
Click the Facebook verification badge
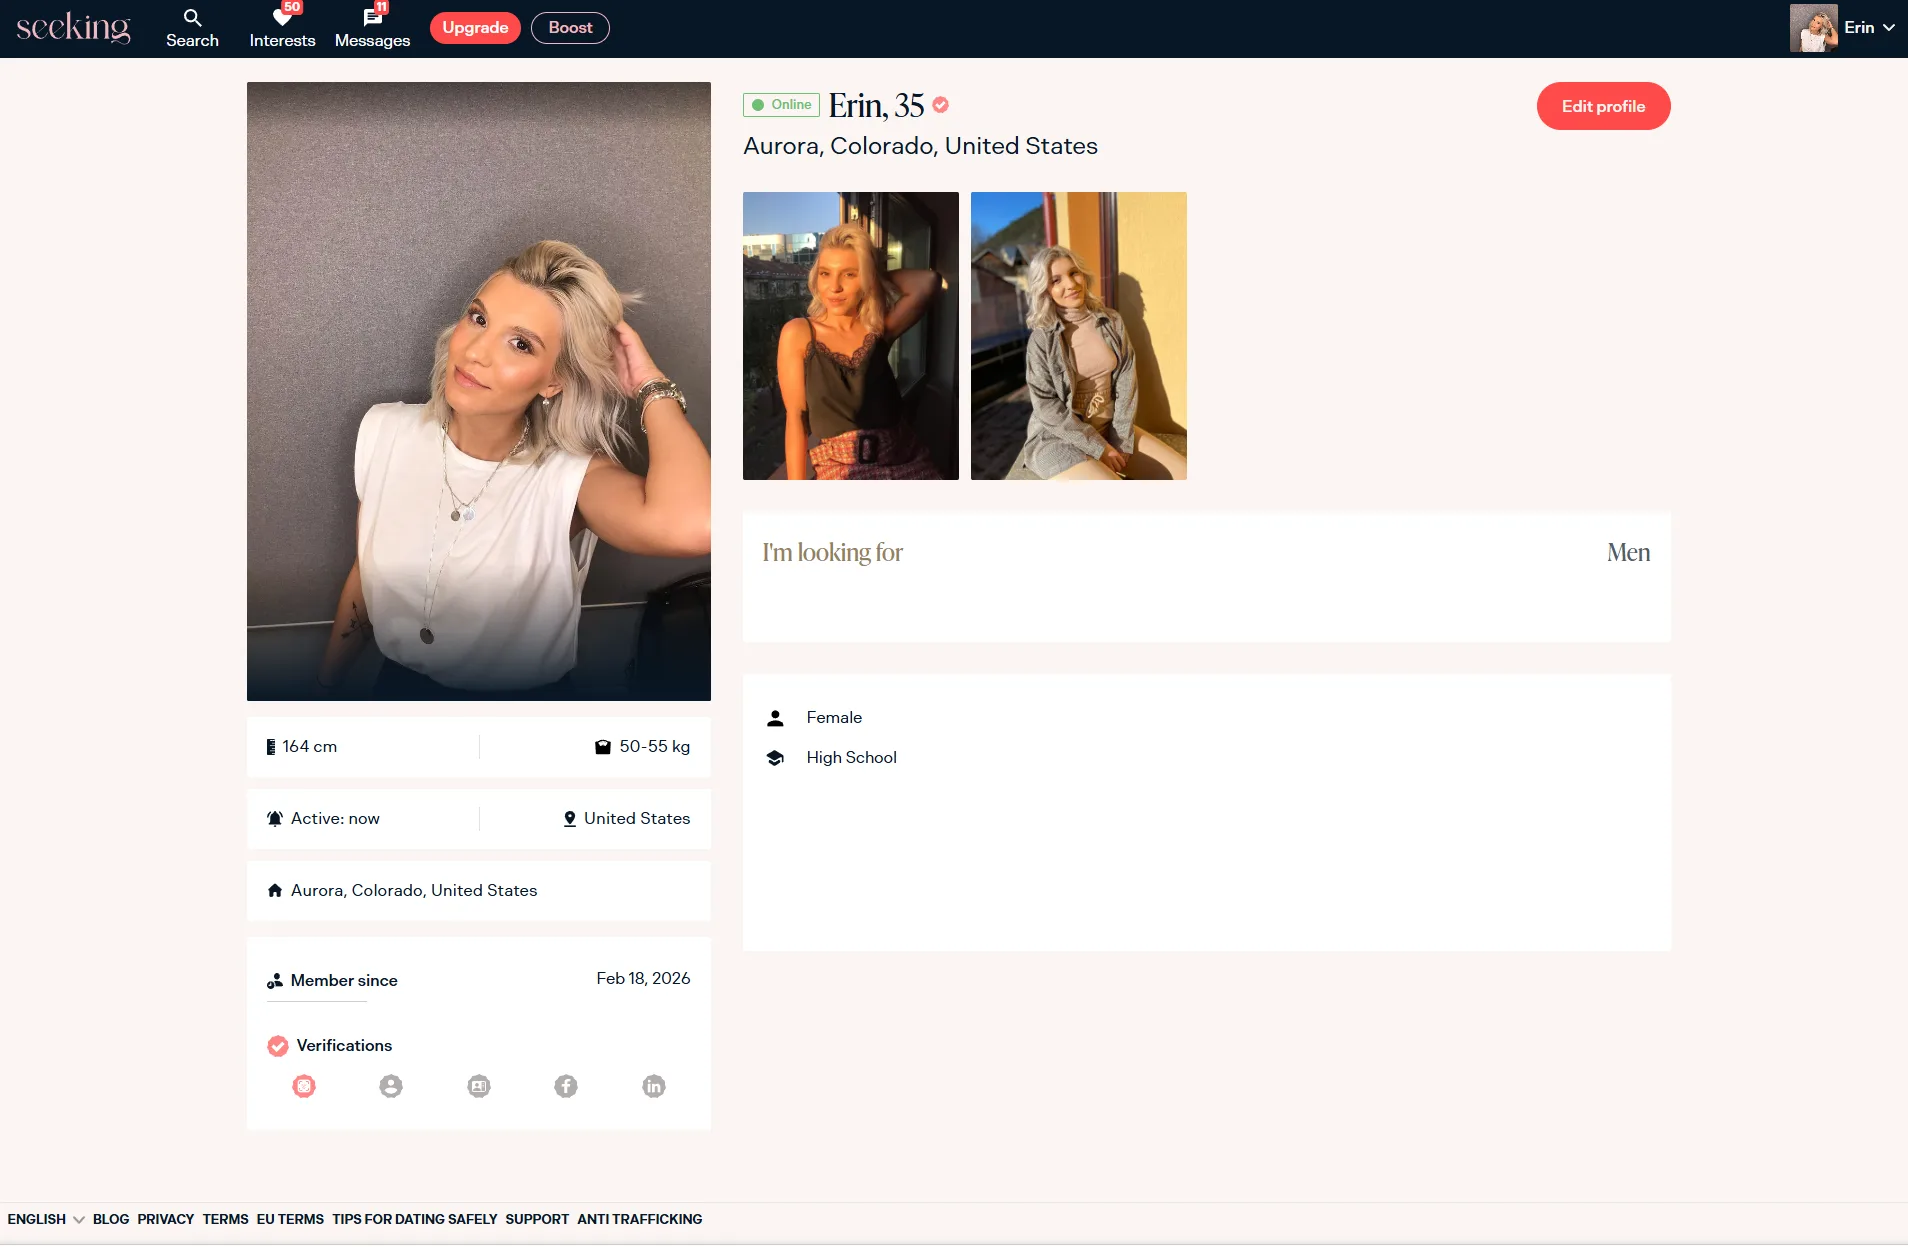tap(566, 1086)
